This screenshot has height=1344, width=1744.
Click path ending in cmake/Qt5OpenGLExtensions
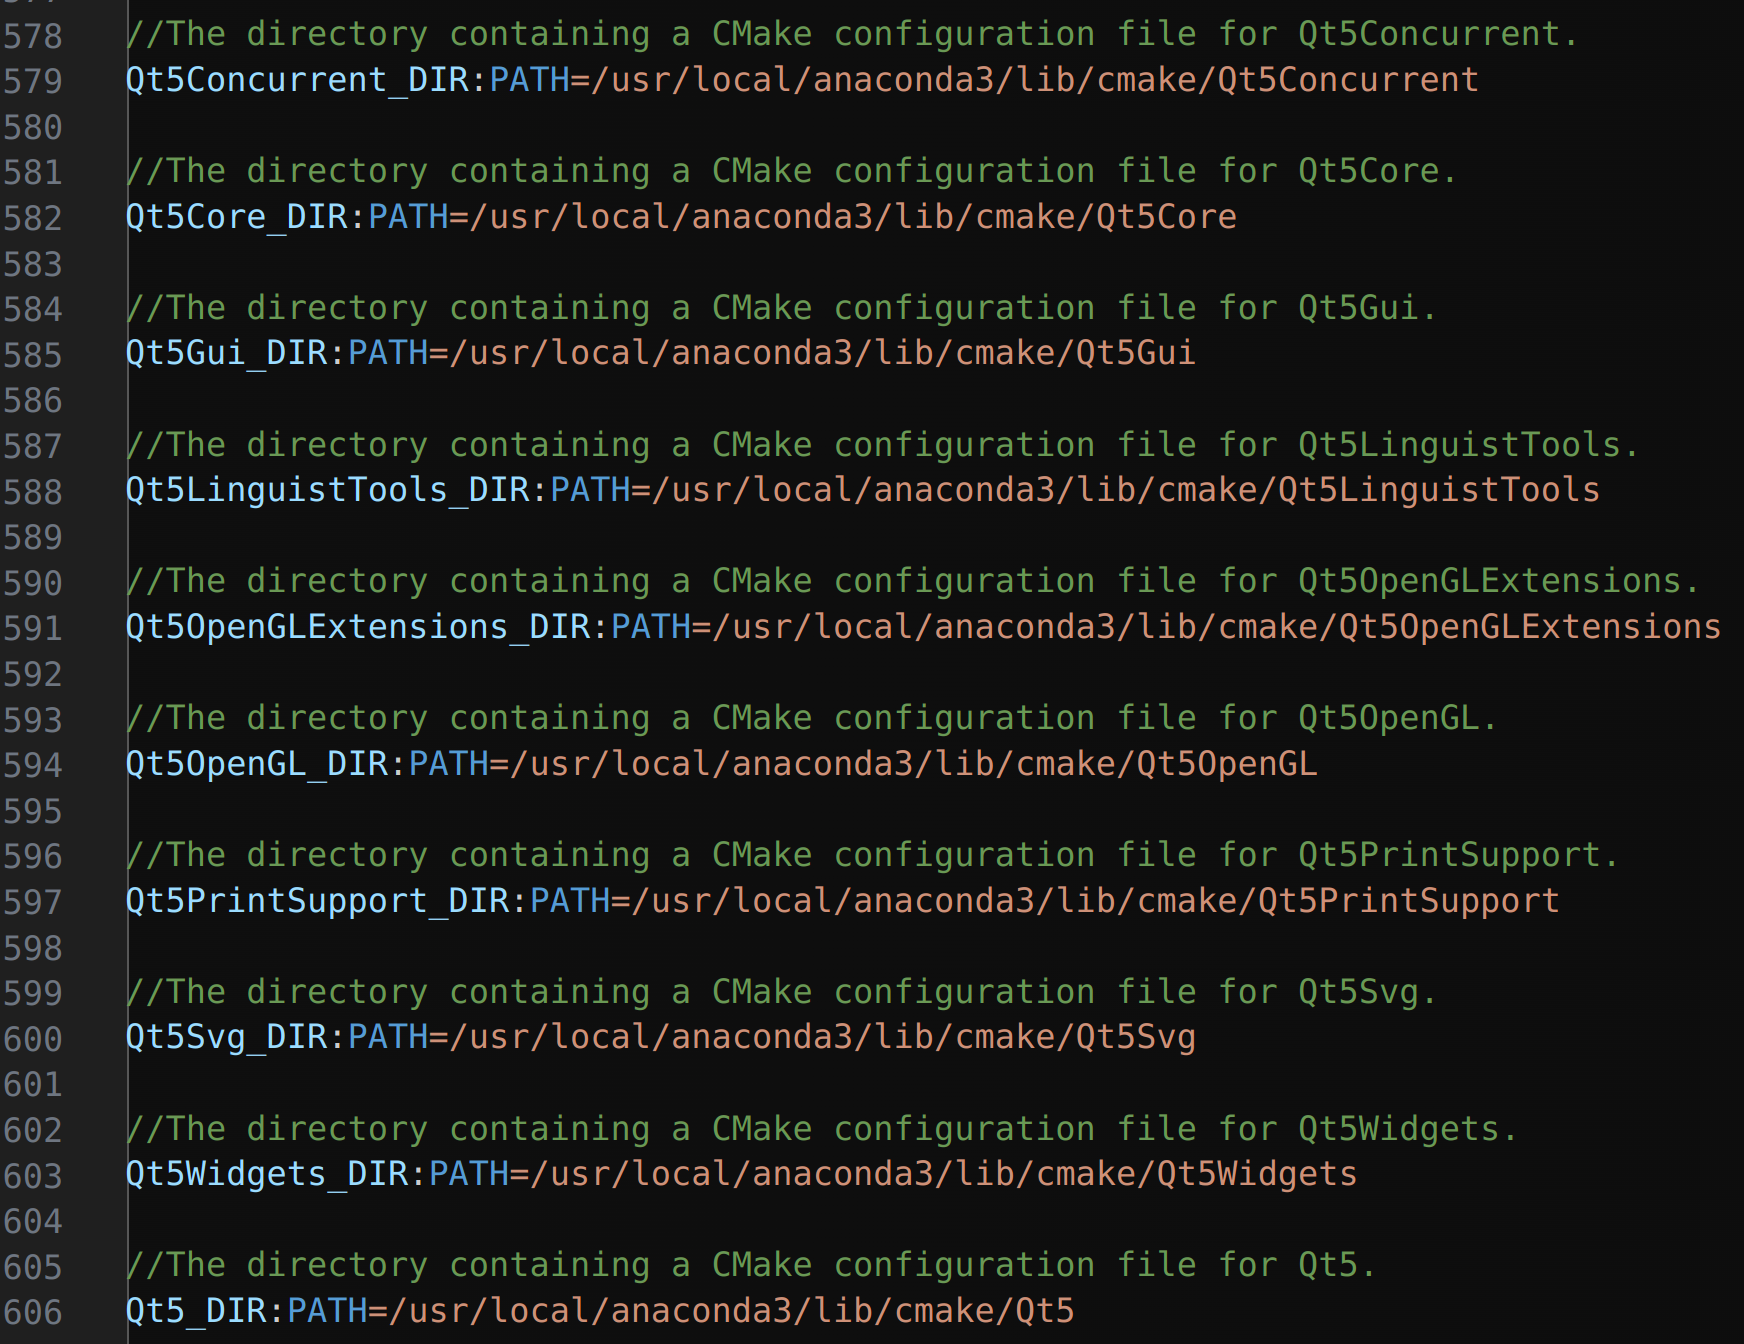pos(1217,627)
